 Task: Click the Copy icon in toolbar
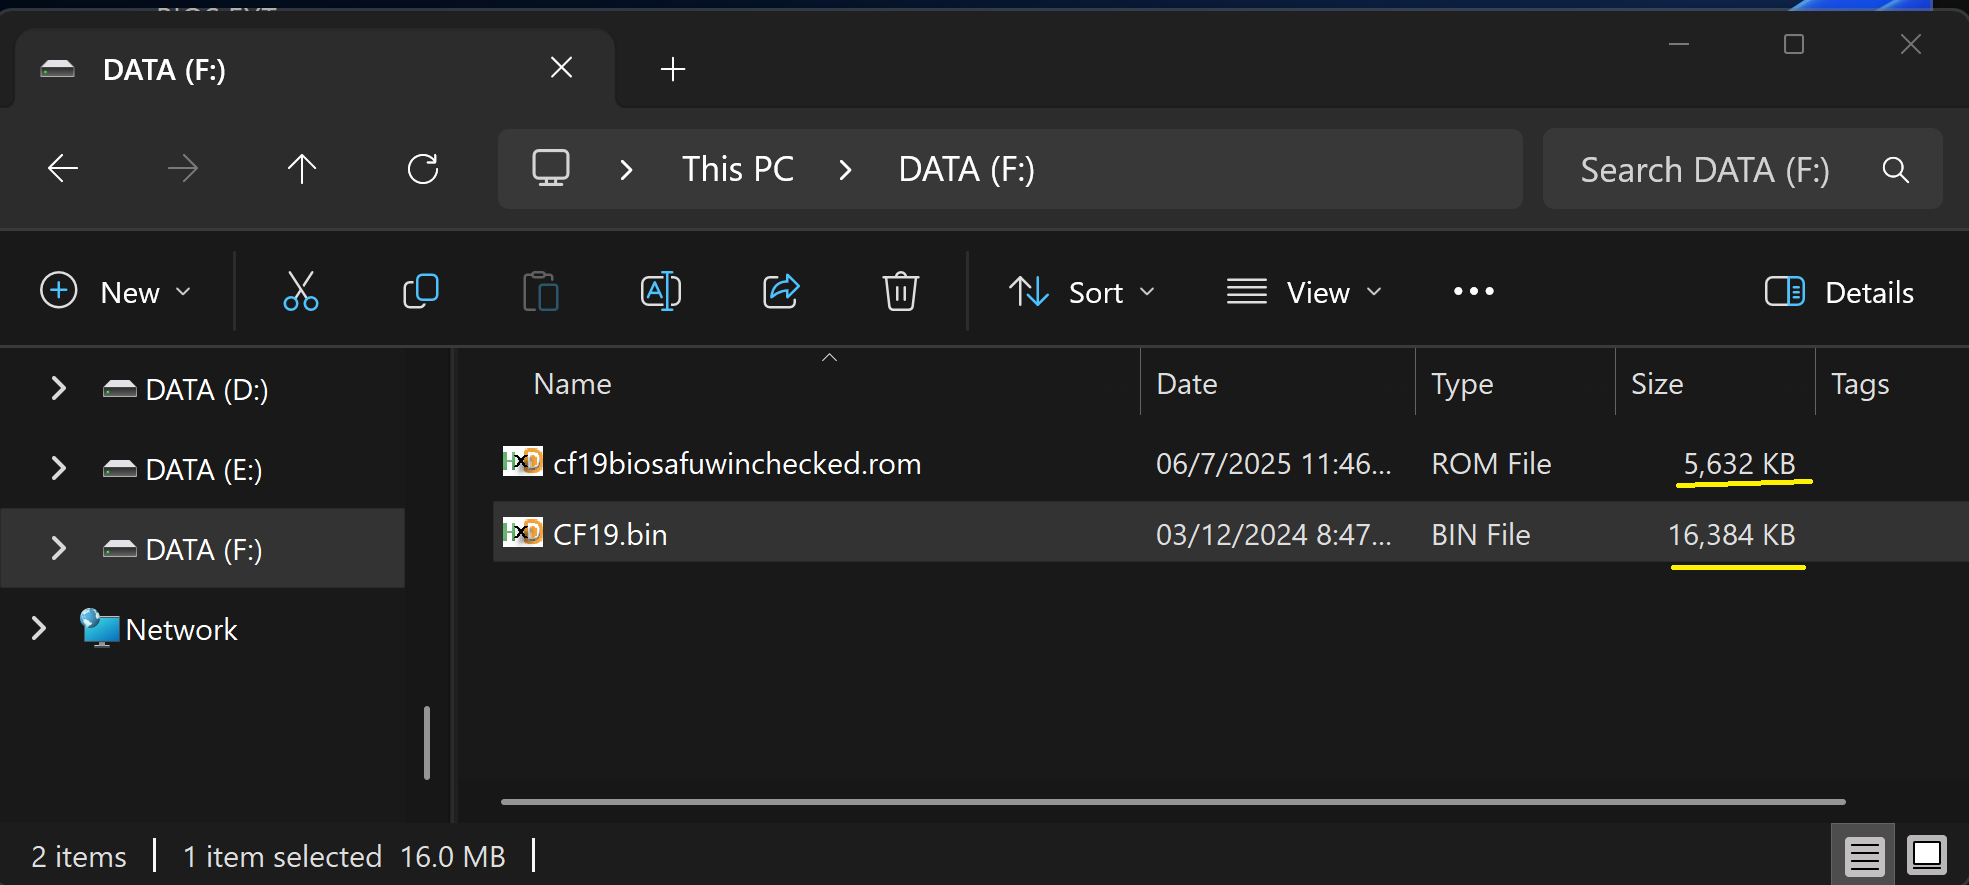pos(420,292)
